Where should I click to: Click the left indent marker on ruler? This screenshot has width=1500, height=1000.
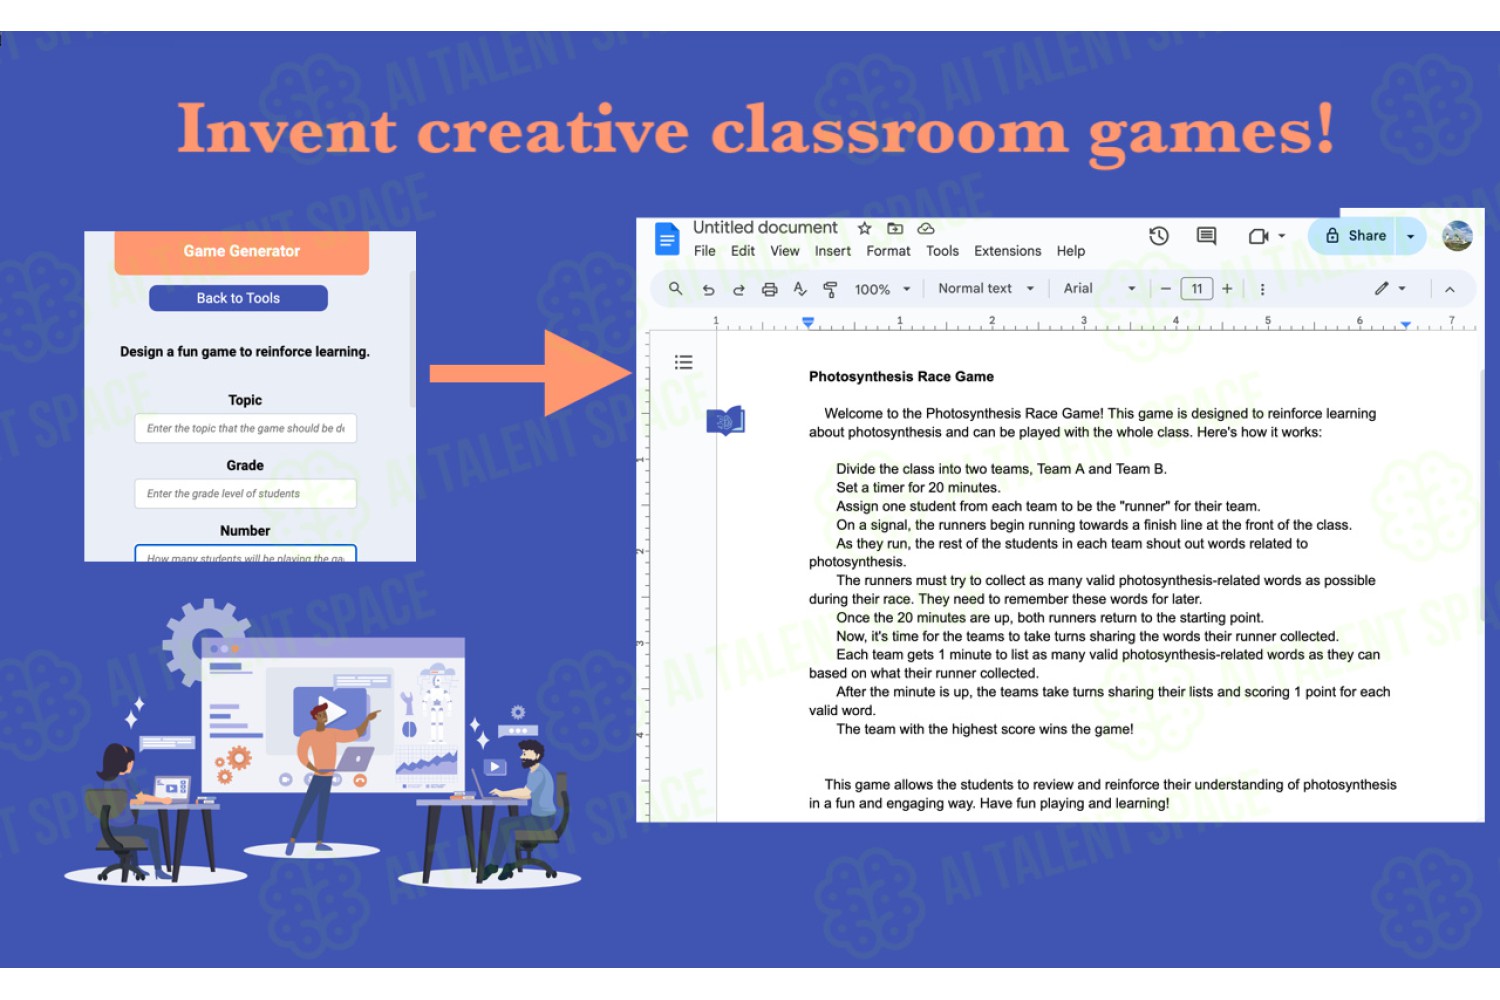(x=808, y=323)
